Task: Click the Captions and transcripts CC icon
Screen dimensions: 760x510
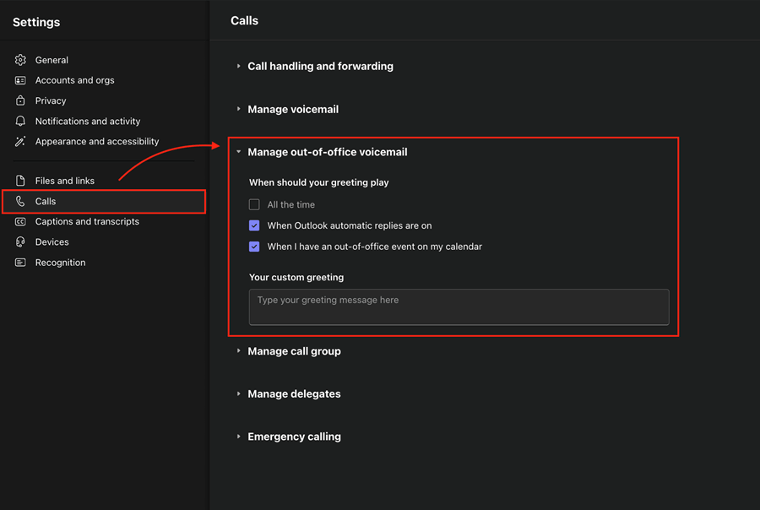Action: 20,222
